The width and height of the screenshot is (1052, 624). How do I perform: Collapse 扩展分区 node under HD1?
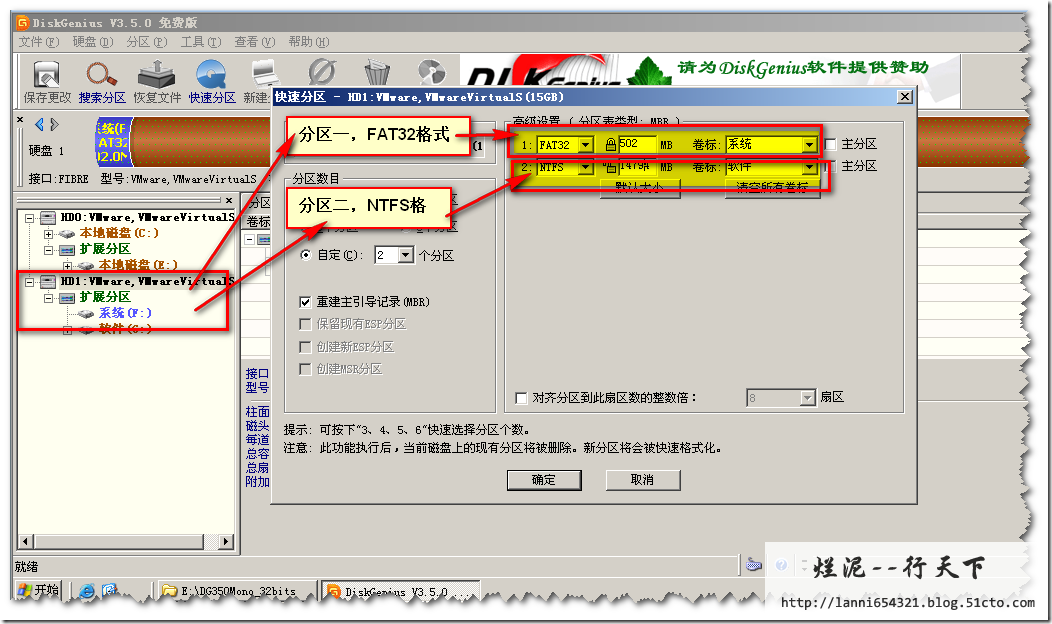click(x=48, y=298)
